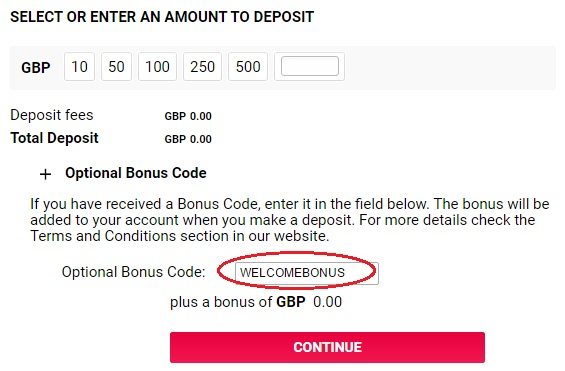Click the Total Deposit GBP 0.00 value
Viewport: 565px width, 371px height.
(x=188, y=139)
